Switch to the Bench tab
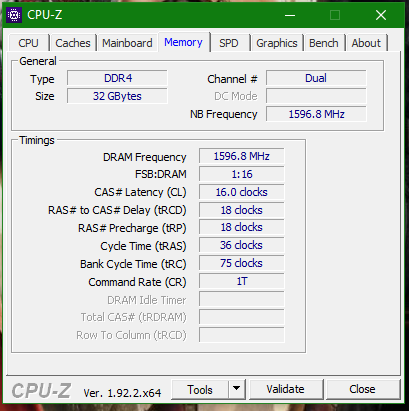The image size is (409, 411). (324, 43)
